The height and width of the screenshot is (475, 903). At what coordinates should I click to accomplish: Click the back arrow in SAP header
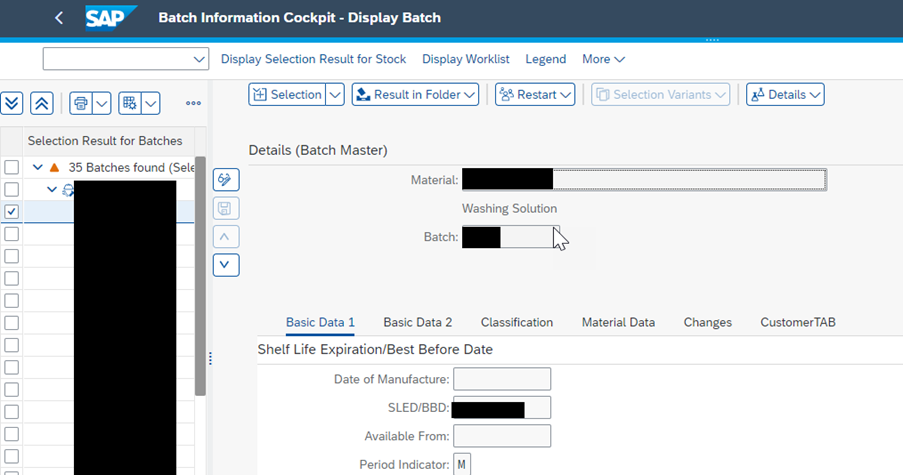click(x=59, y=18)
